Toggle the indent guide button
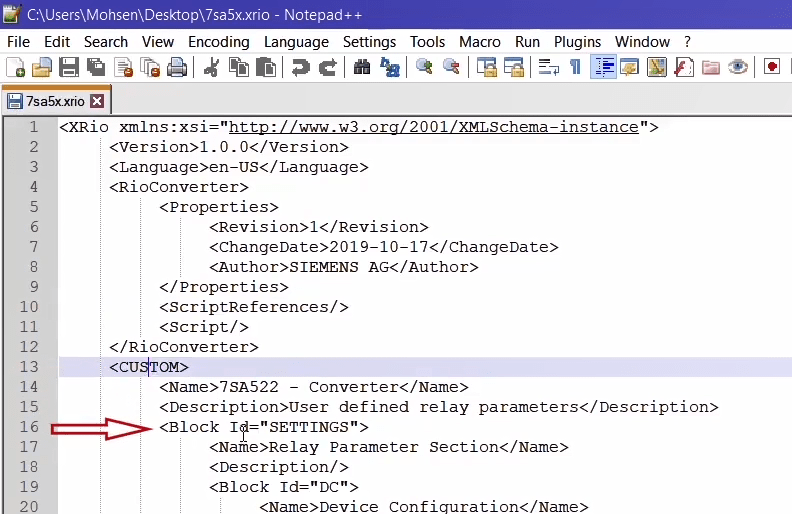 (x=603, y=68)
